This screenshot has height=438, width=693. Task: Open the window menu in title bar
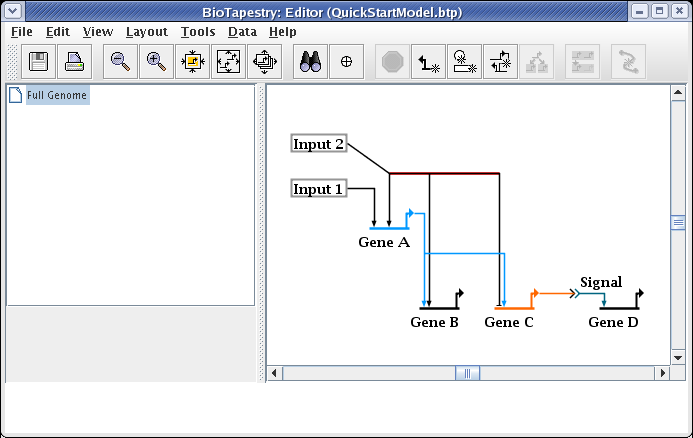tap(13, 10)
